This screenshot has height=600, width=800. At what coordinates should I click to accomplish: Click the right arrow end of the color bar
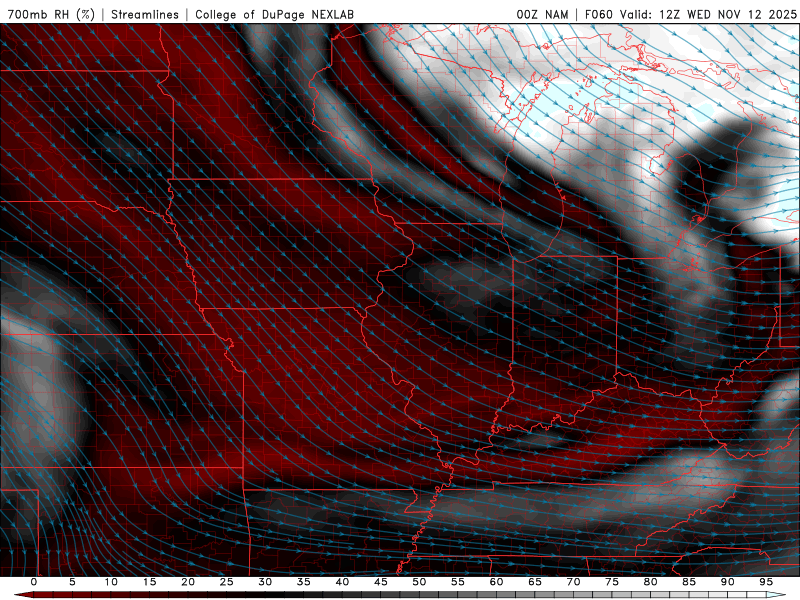777,595
